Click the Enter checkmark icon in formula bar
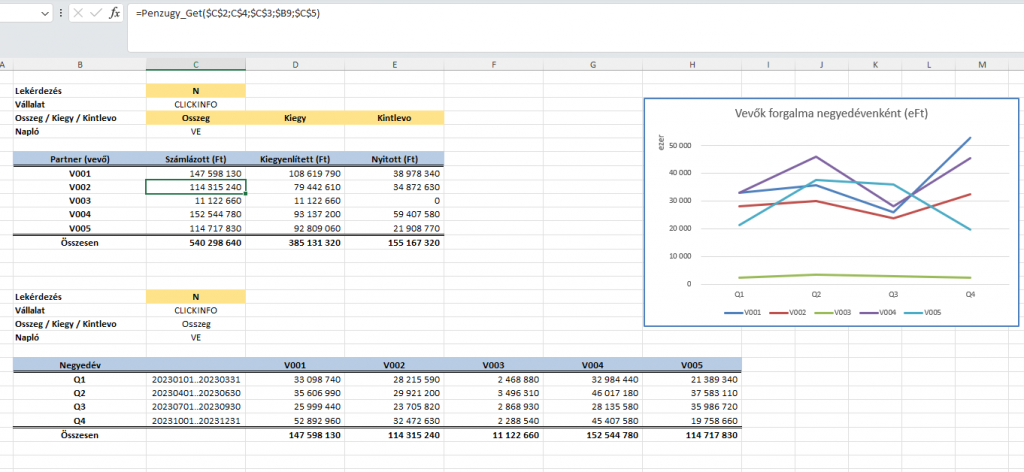The height and width of the screenshot is (472, 1024). (x=97, y=13)
